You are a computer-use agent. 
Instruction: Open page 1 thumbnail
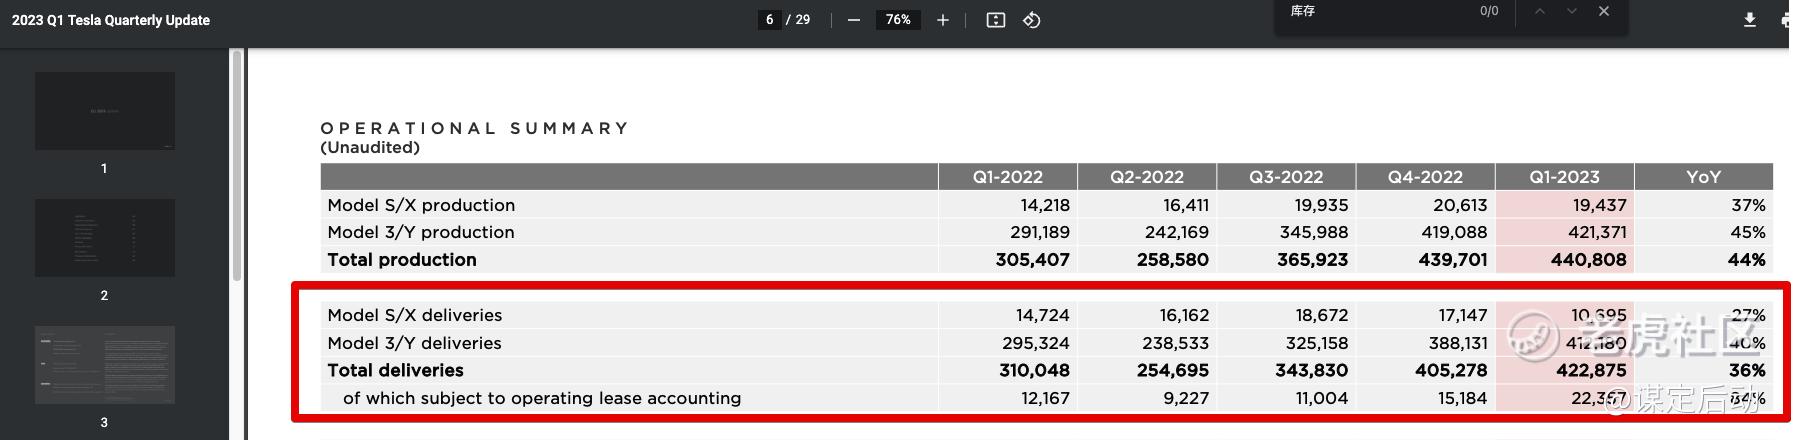(105, 111)
